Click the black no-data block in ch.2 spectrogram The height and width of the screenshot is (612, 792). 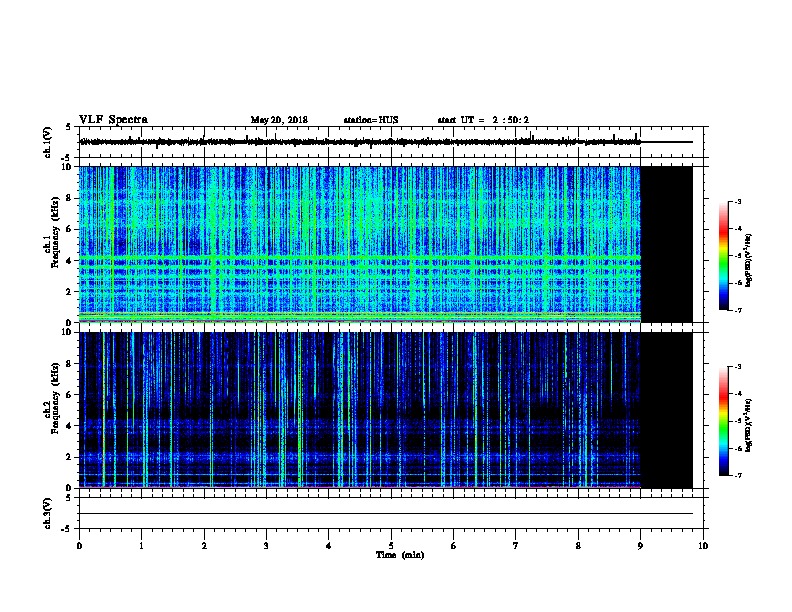click(666, 410)
